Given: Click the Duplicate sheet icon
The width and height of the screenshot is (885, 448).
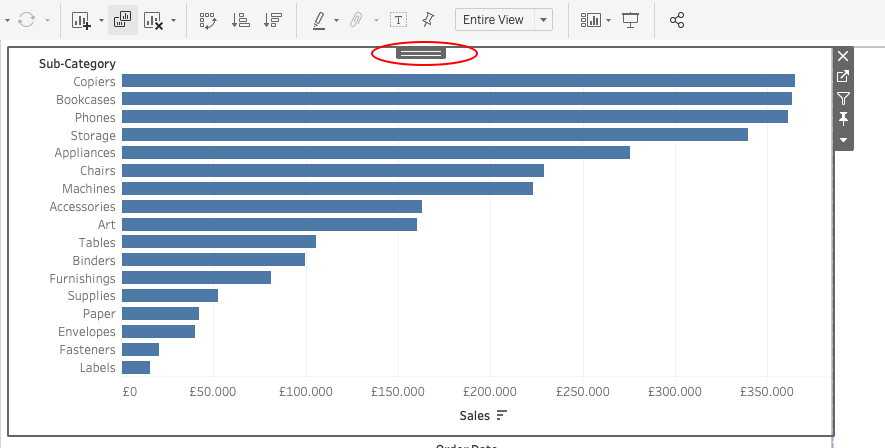Looking at the screenshot, I should [122, 20].
